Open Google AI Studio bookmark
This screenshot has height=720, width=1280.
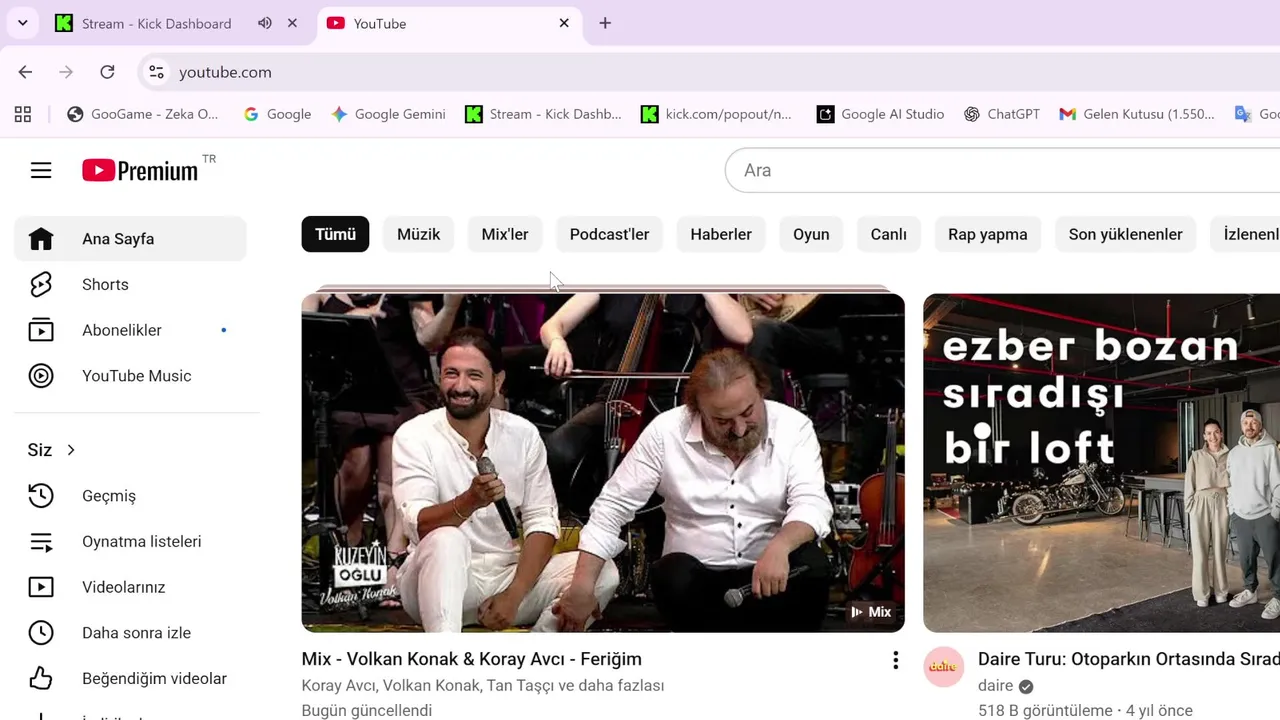880,114
